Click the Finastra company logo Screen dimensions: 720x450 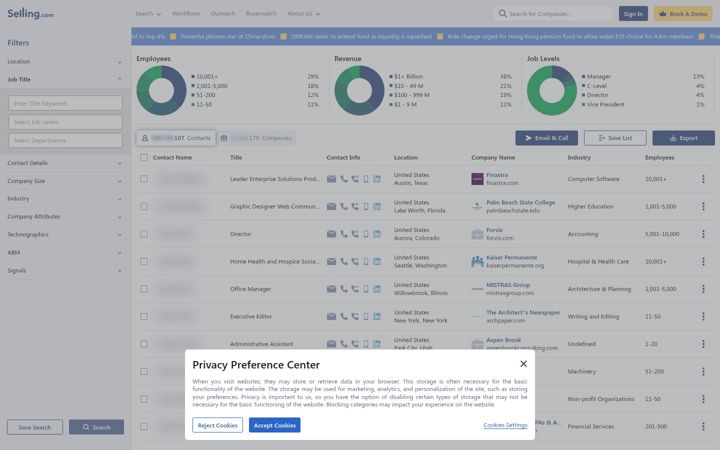click(x=477, y=179)
